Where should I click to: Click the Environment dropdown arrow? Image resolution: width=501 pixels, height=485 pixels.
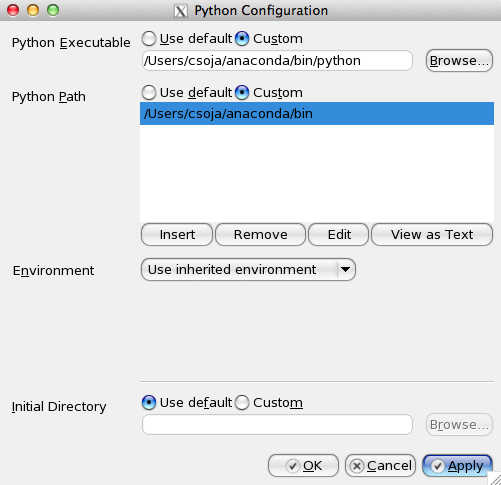(346, 269)
